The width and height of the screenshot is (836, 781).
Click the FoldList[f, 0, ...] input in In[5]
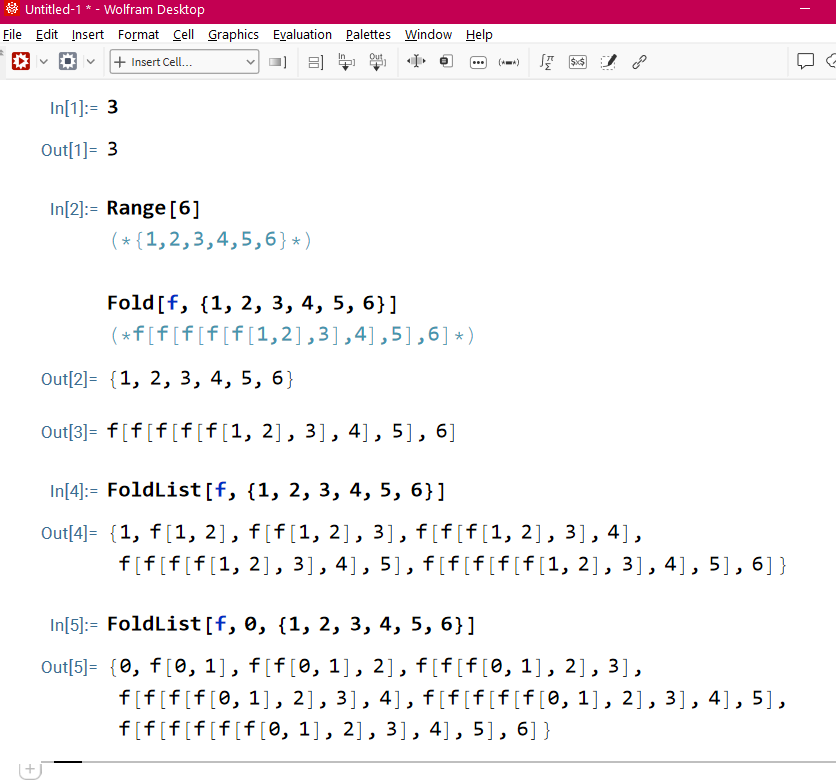[x=290, y=625]
